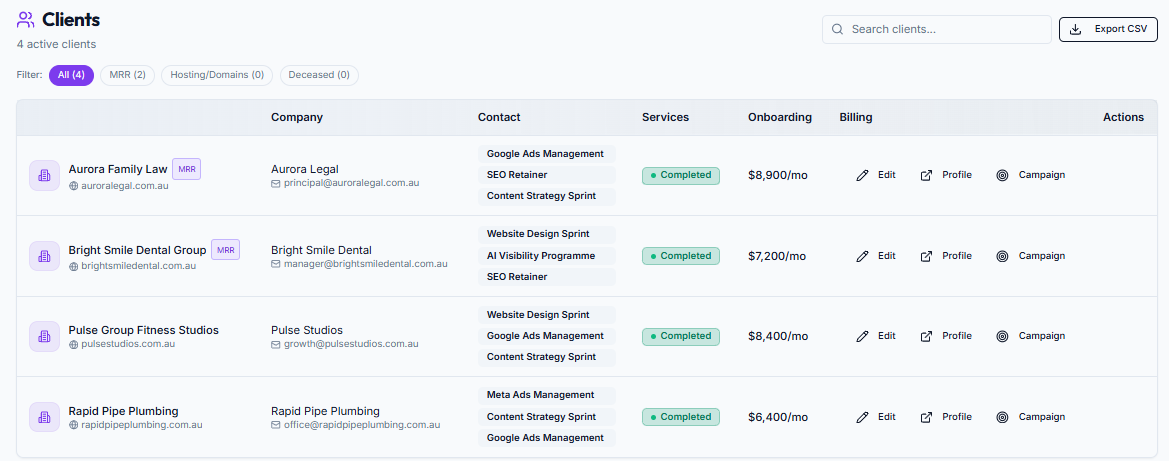Click into the Search clients field
The height and width of the screenshot is (461, 1169).
click(936, 30)
